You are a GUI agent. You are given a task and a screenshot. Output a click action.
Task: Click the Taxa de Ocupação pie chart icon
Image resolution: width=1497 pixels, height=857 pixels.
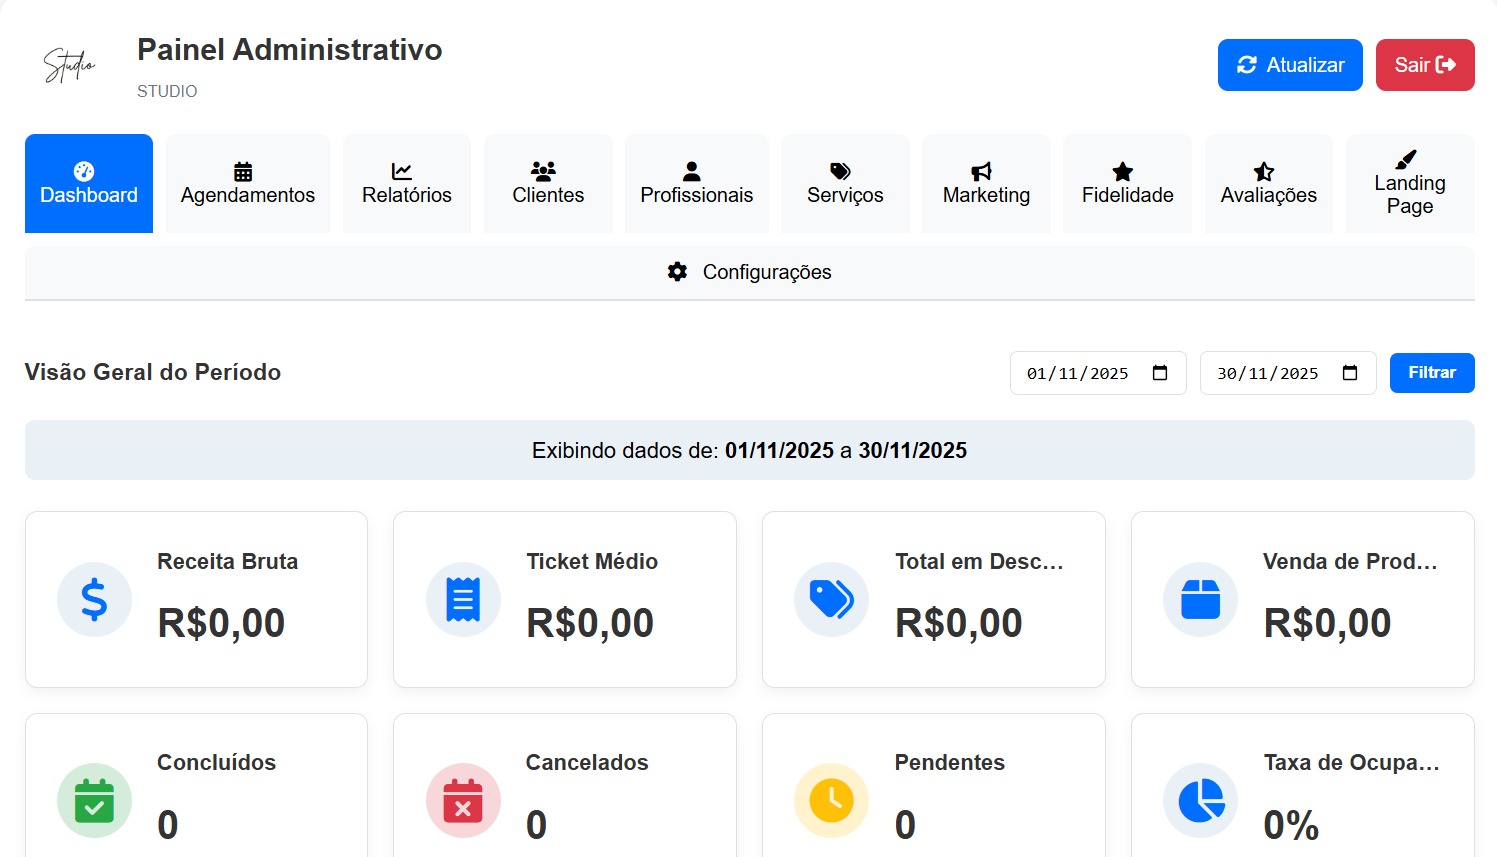pyautogui.click(x=1200, y=799)
